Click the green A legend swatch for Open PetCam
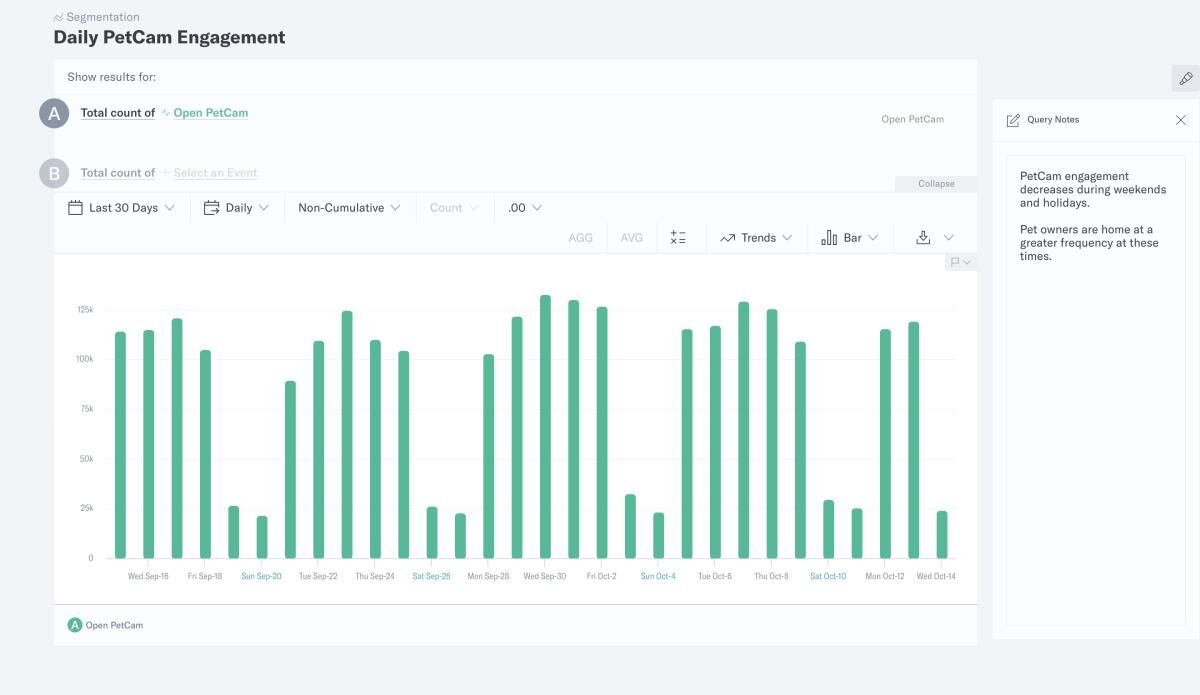The width and height of the screenshot is (1200, 695). click(74, 624)
